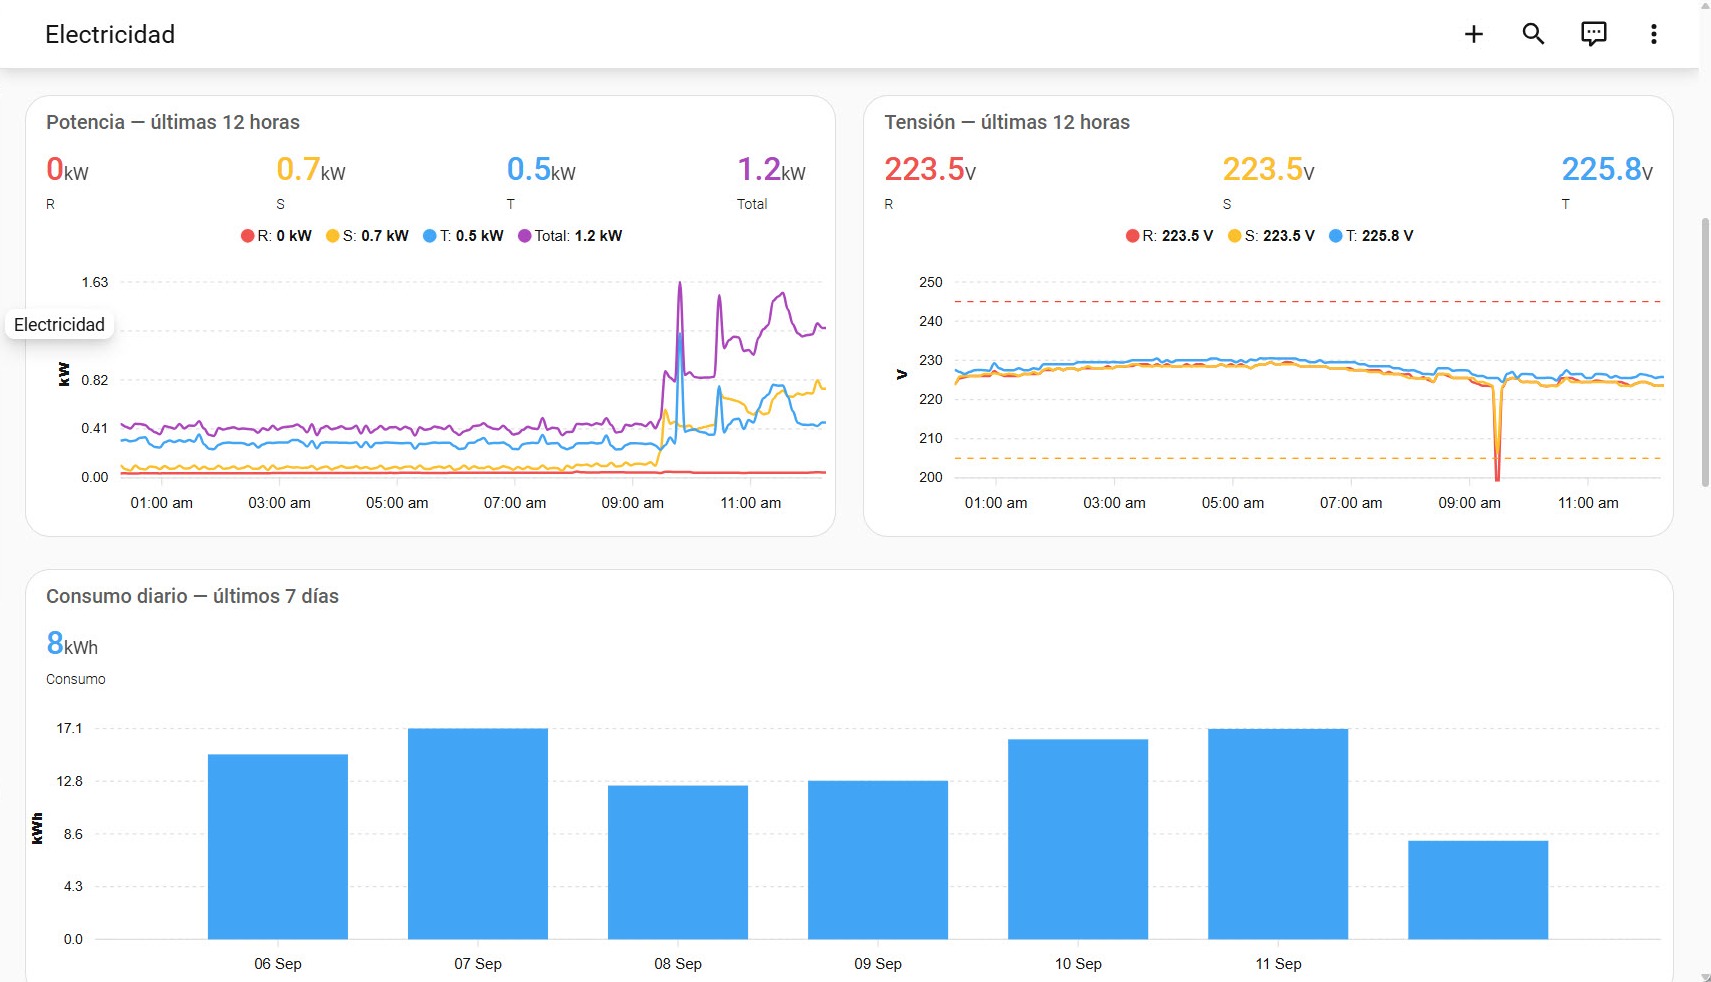The image size is (1711, 982).
Task: Click the Electricidad tooltip label
Action: point(59,325)
